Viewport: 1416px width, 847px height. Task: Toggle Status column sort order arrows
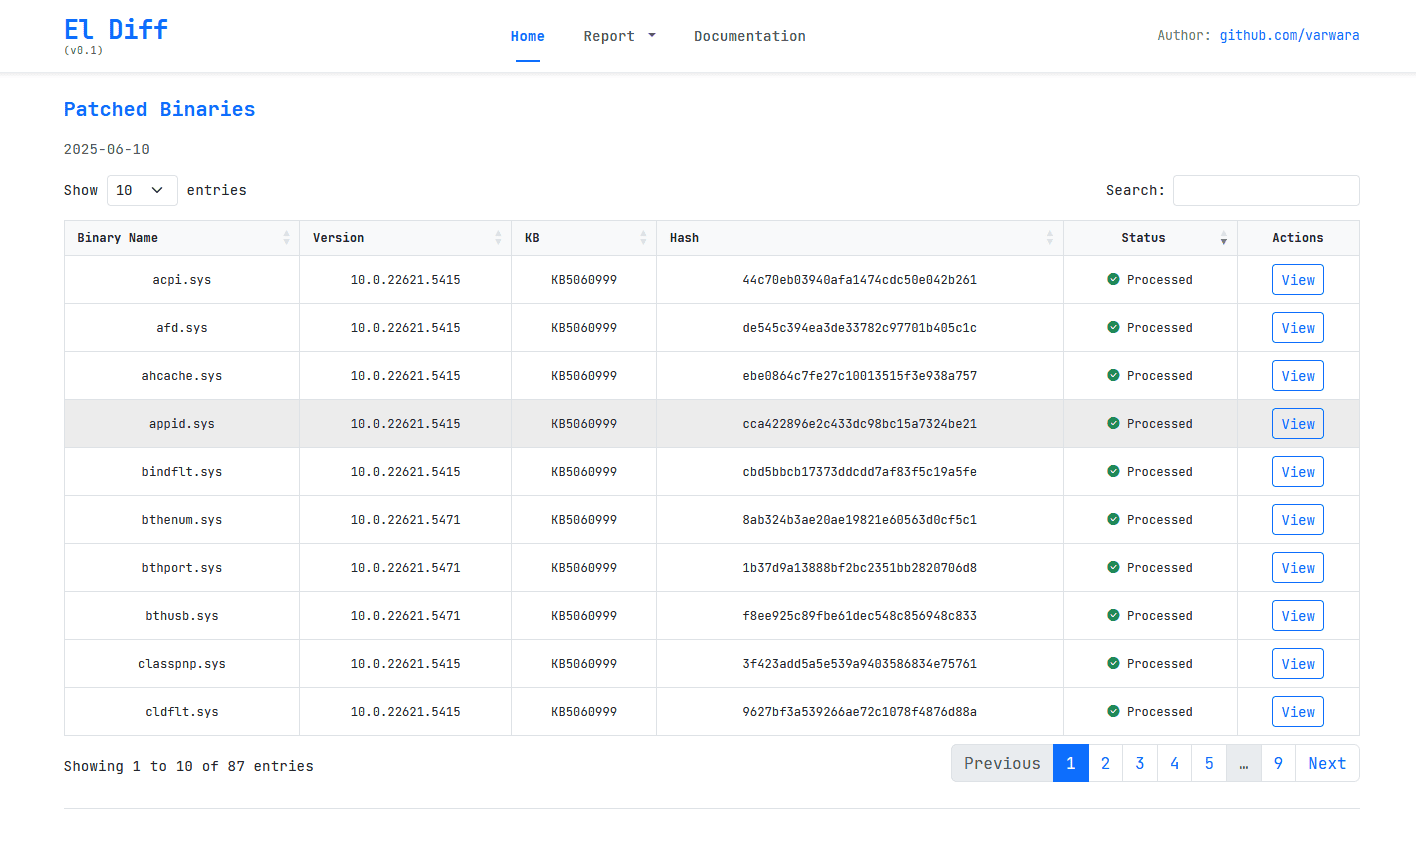click(x=1223, y=238)
